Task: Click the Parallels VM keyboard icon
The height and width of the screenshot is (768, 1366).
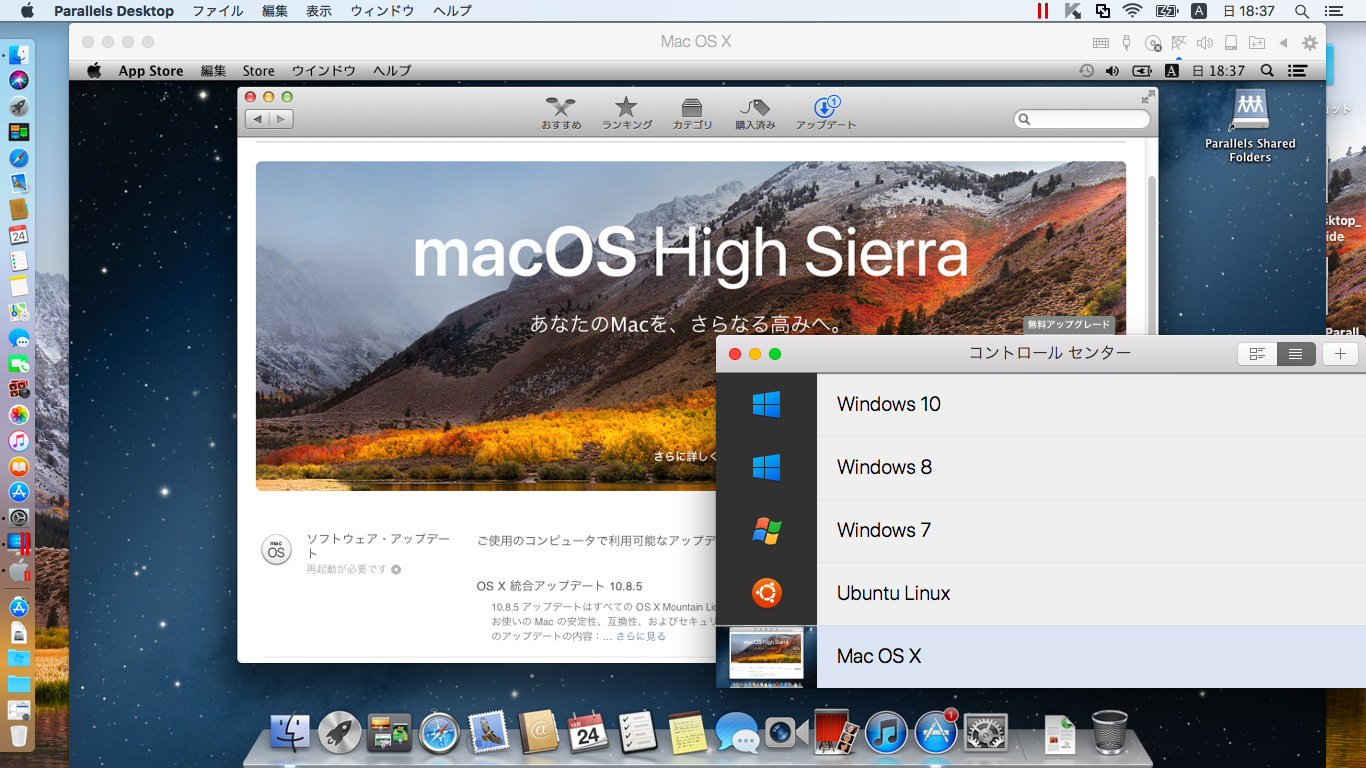Action: pyautogui.click(x=1101, y=43)
